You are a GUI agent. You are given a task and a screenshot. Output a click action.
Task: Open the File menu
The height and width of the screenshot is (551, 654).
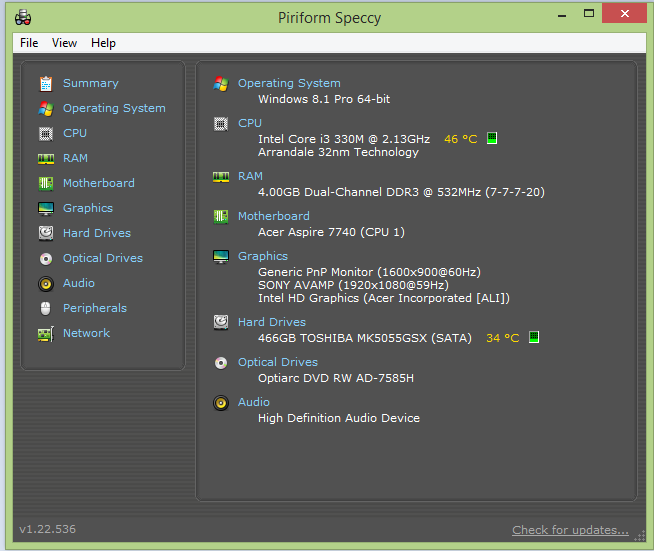[x=29, y=43]
